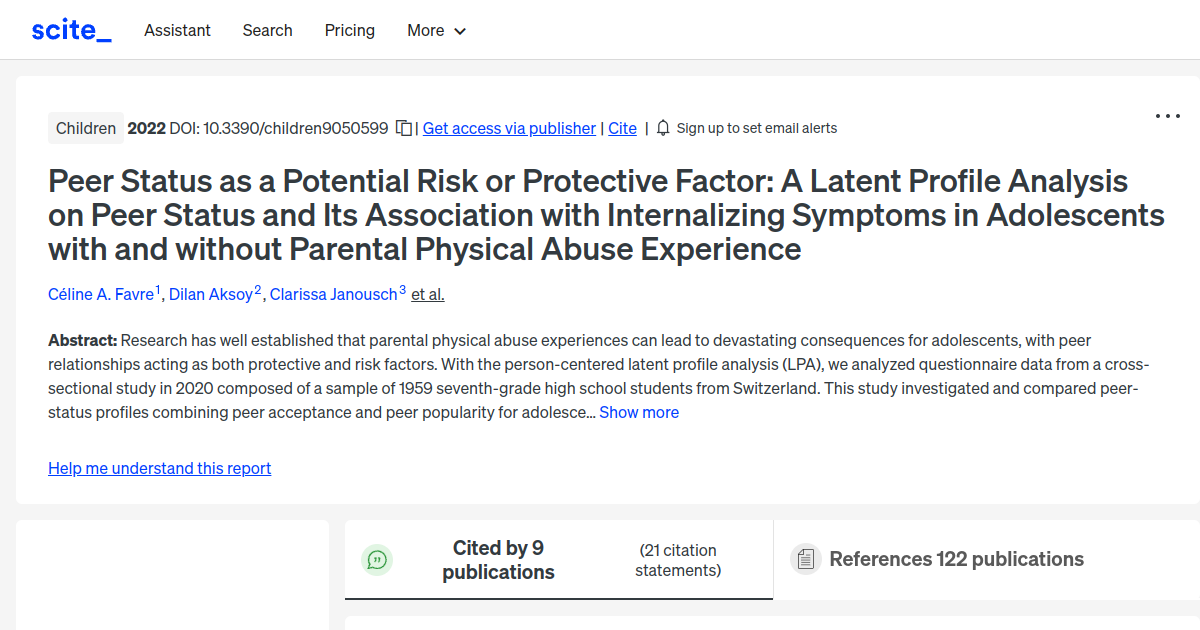
Task: Click the Children journal label
Action: [85, 128]
